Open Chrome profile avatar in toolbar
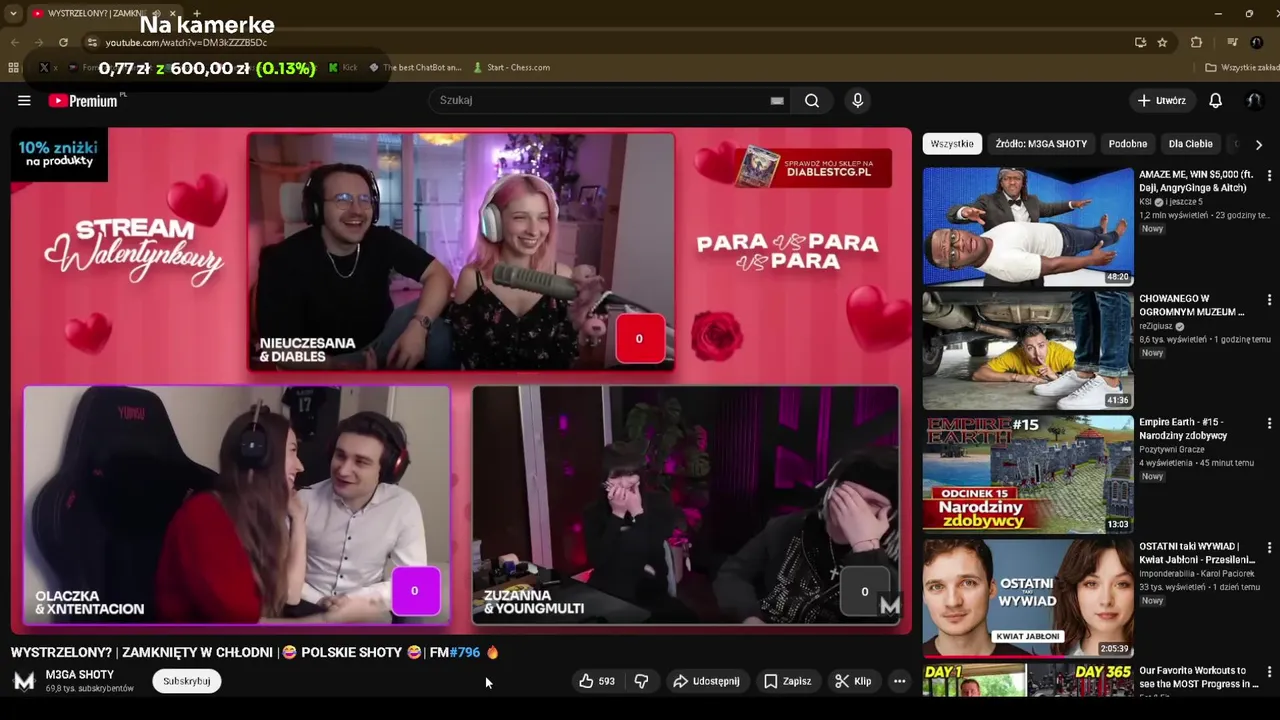1280x720 pixels. point(1257,42)
